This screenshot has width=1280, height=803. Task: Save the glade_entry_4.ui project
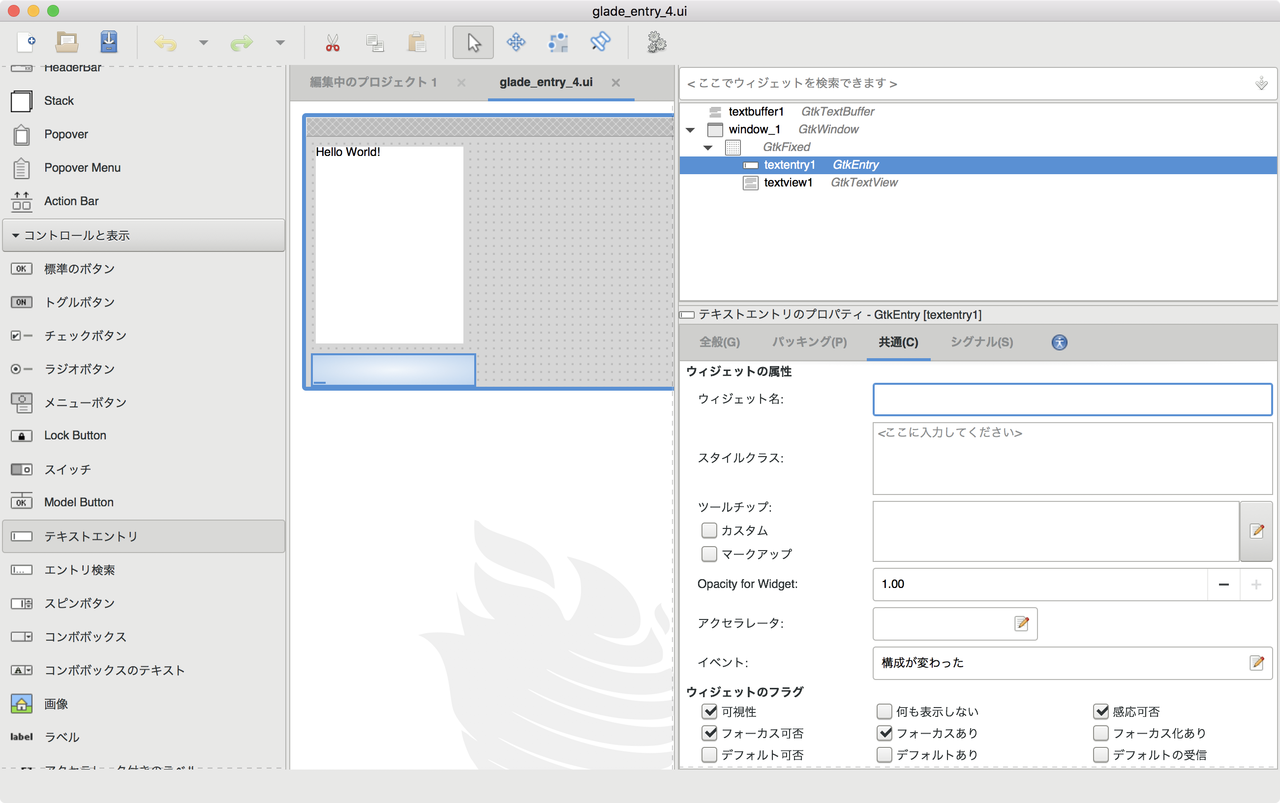108,42
